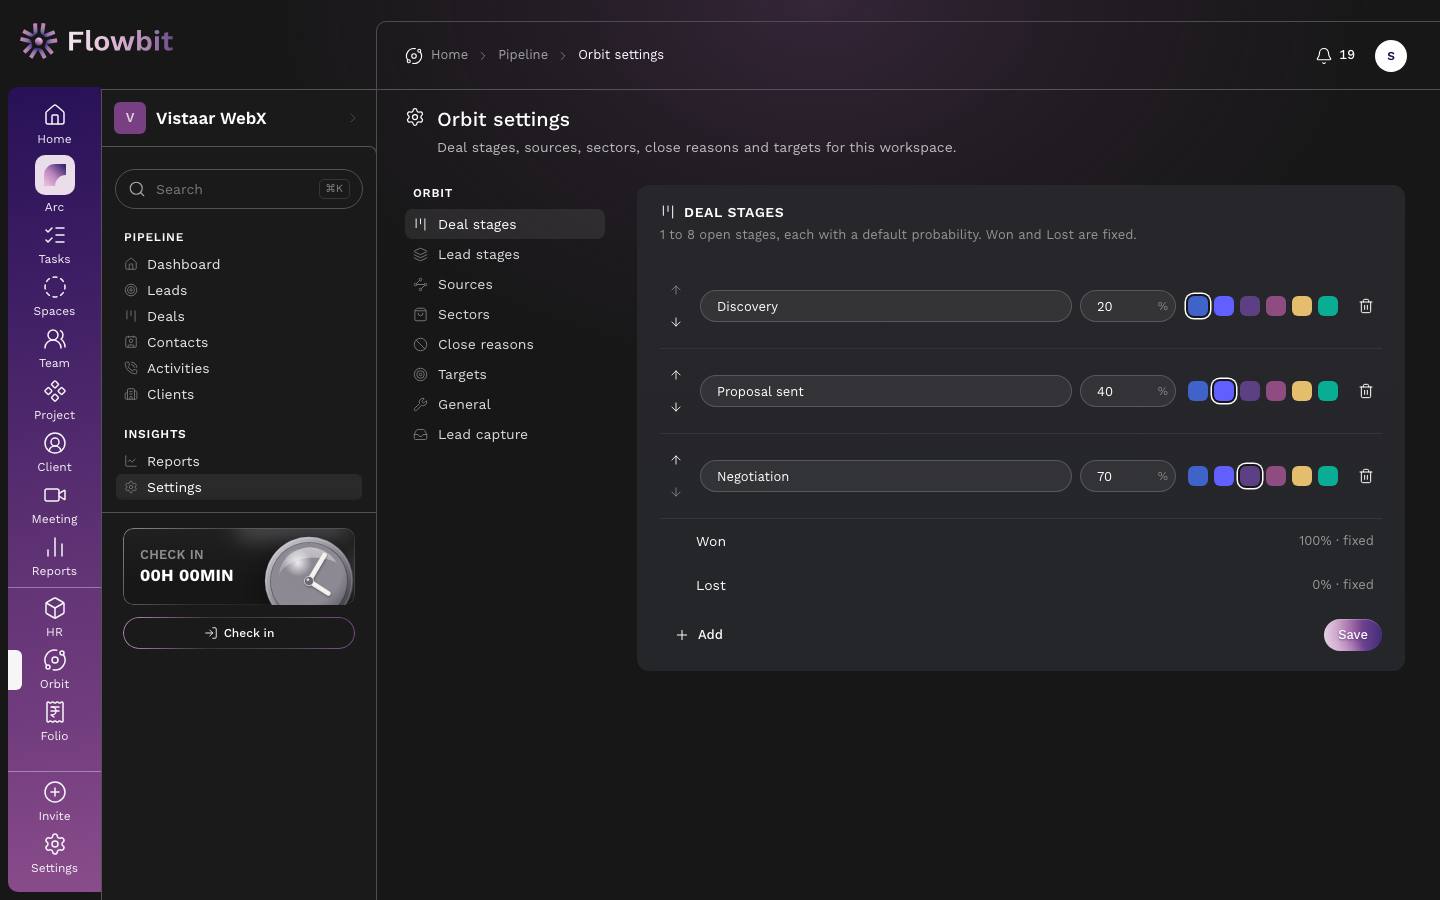Expand the Vistaar WebX workspace chevron

(352, 118)
